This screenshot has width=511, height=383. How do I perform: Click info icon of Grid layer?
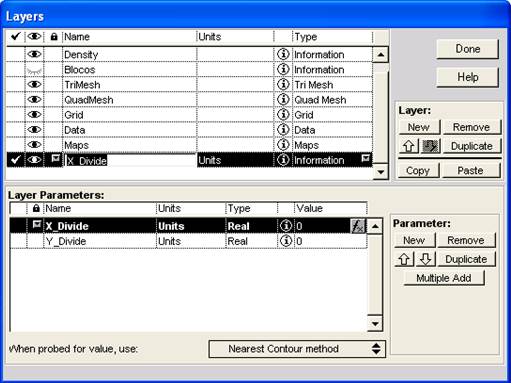(283, 114)
